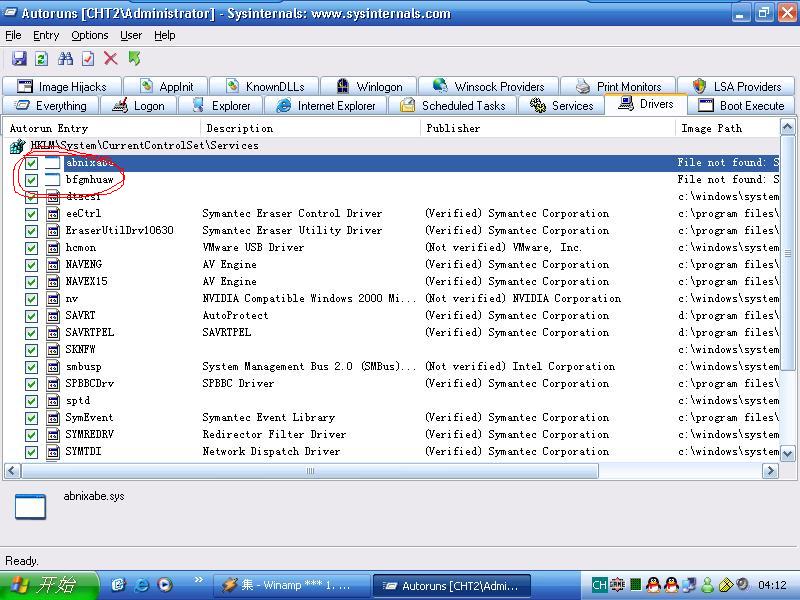This screenshot has width=800, height=600.
Task: Click the vertical scrollbar thumb
Action: point(787,252)
